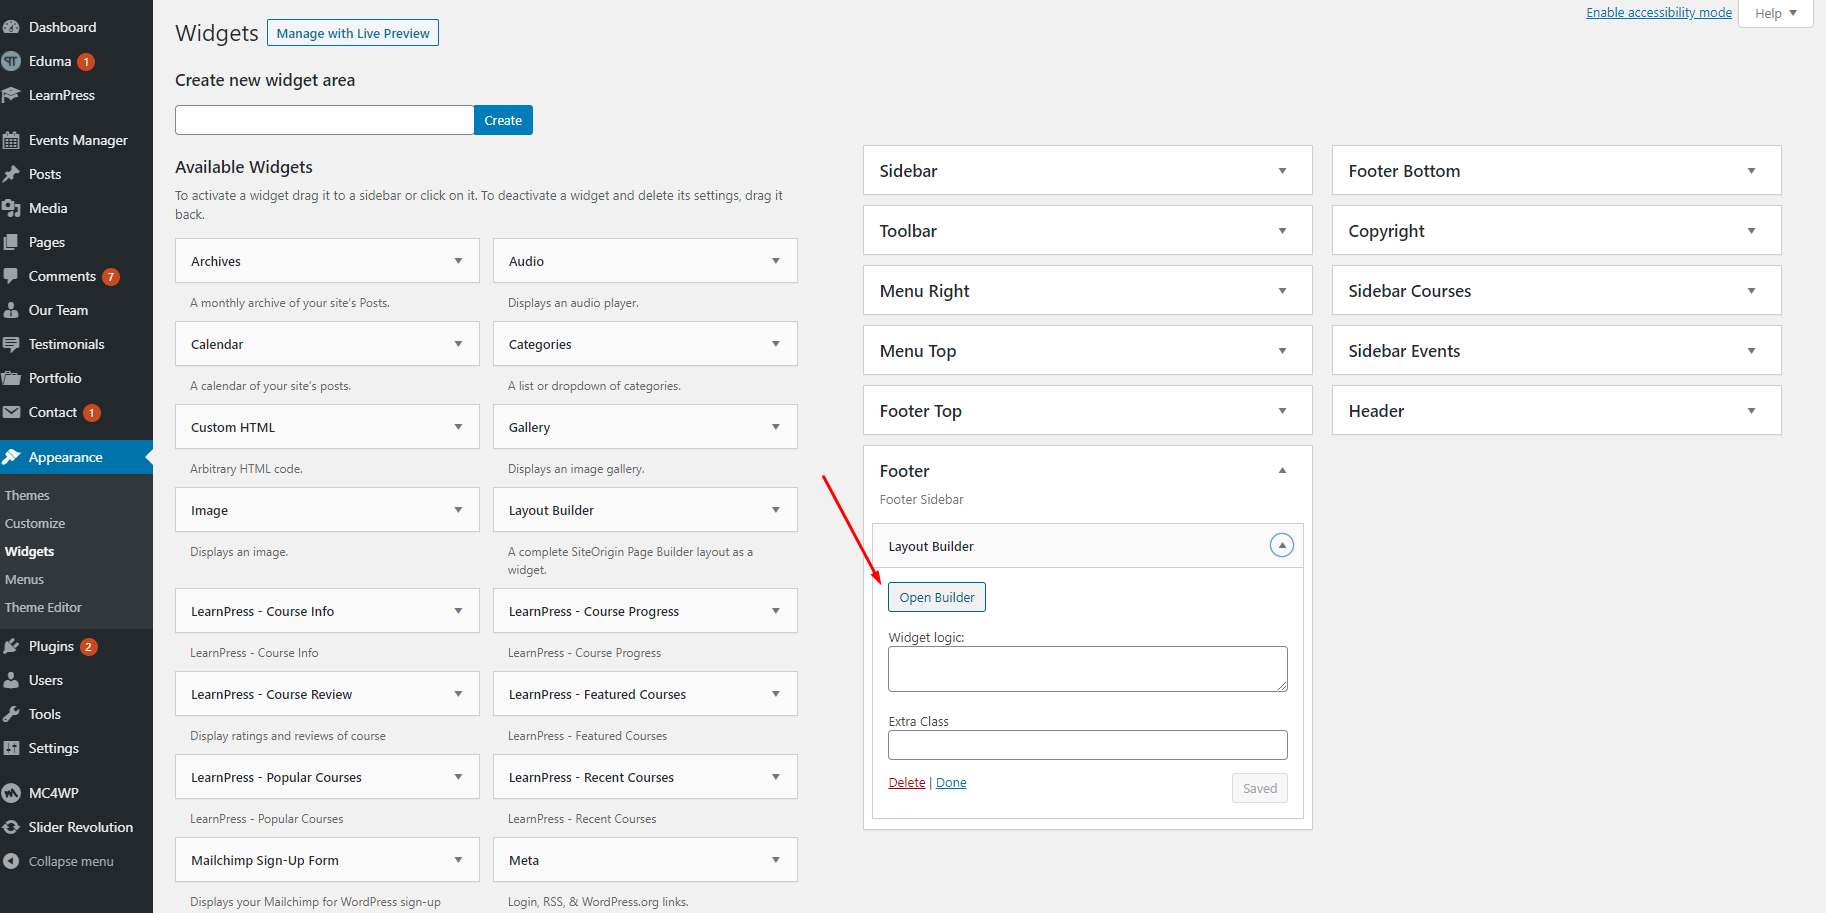Click the Comments speech bubble icon
Viewport: 1826px width, 913px height.
11,276
